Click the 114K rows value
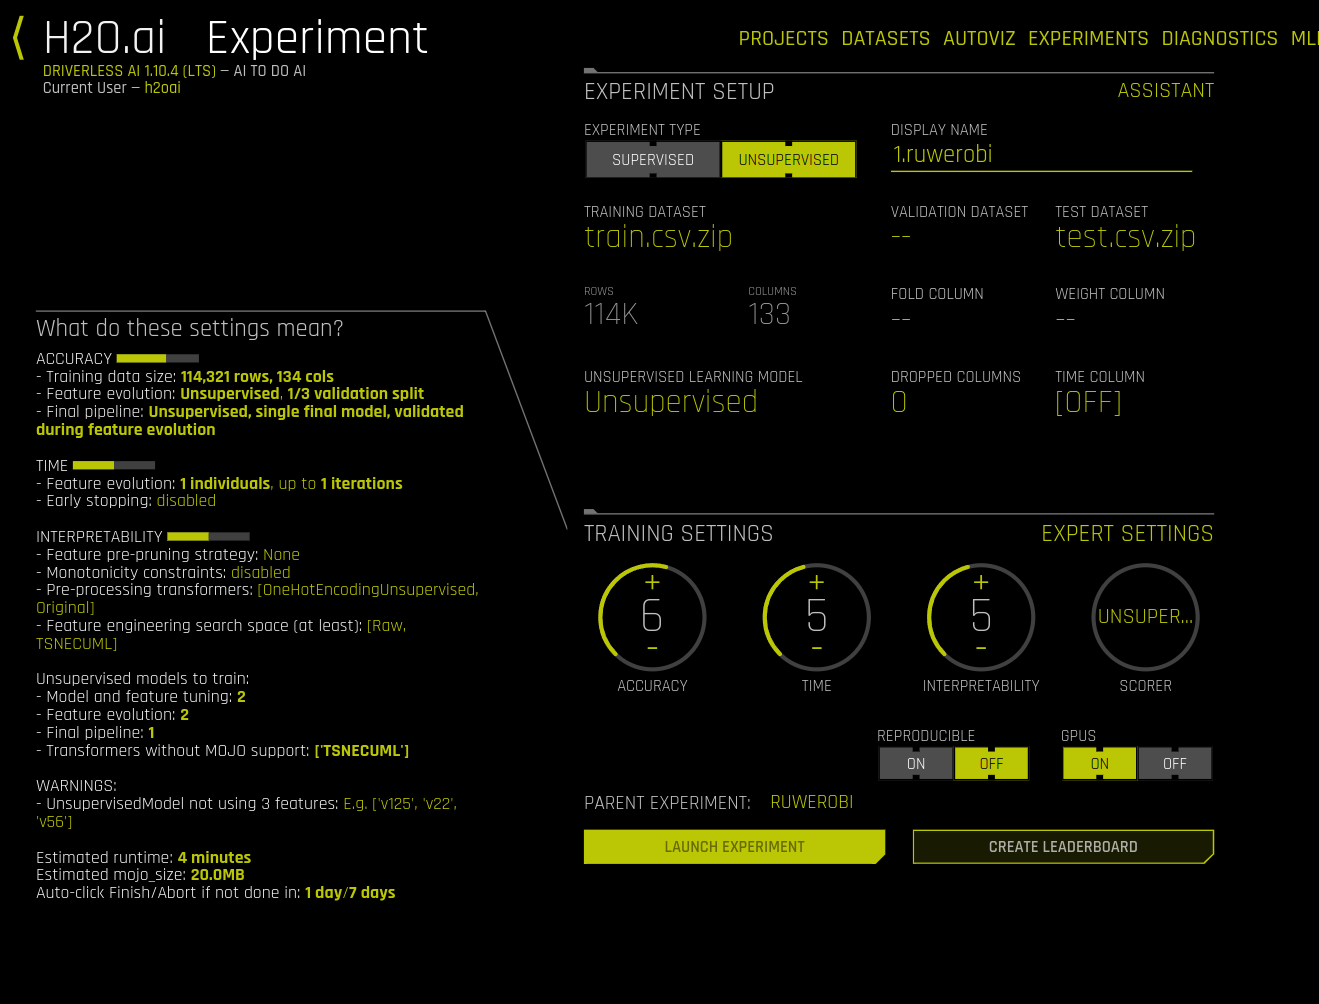 (611, 314)
